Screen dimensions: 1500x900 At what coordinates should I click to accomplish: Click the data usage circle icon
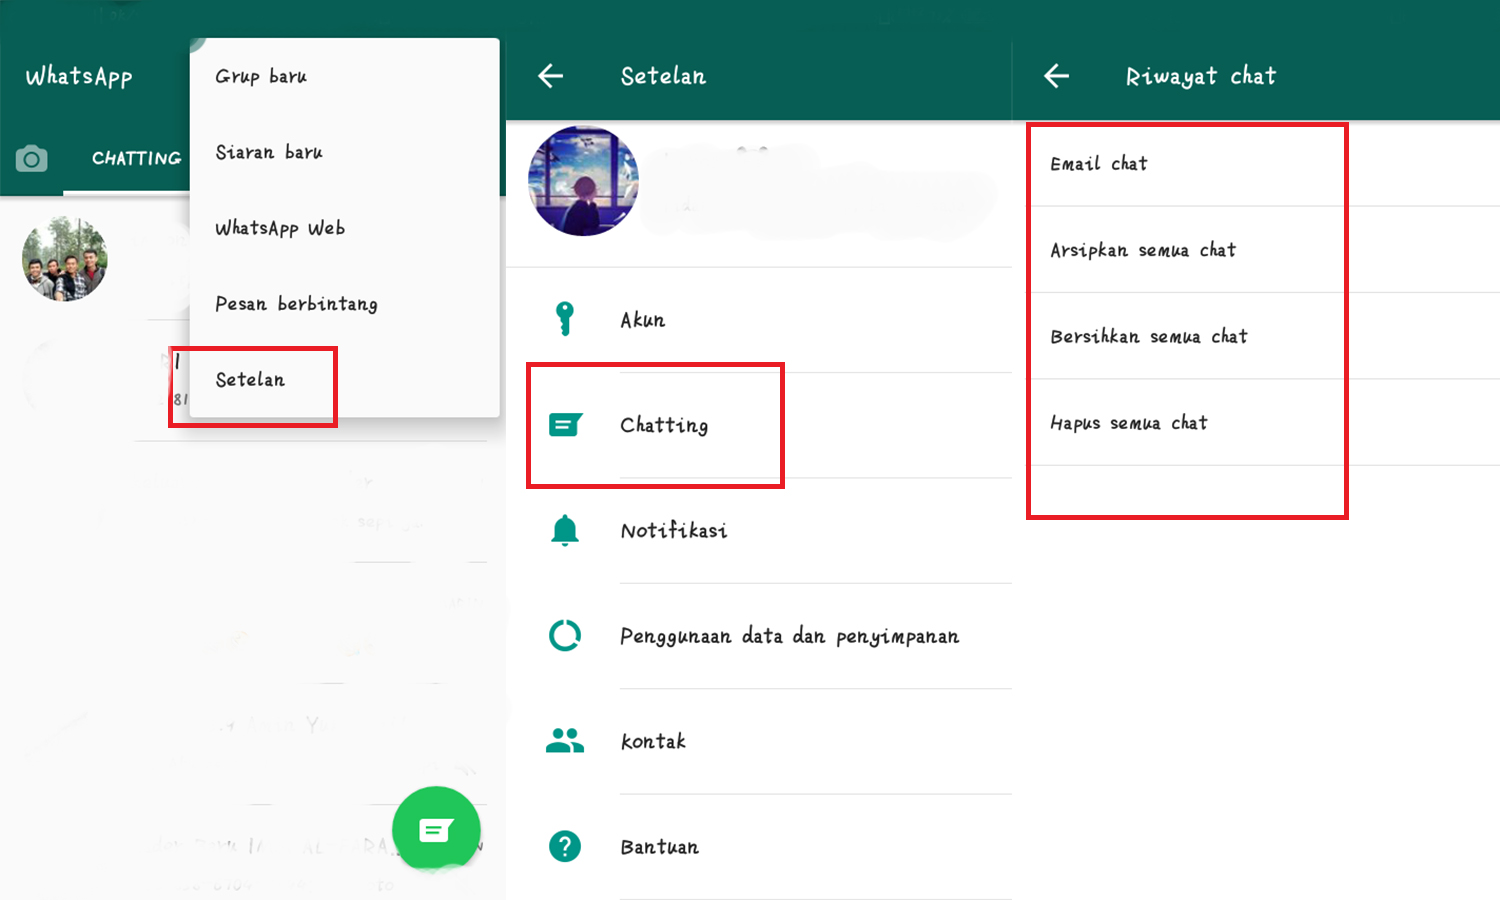(565, 635)
